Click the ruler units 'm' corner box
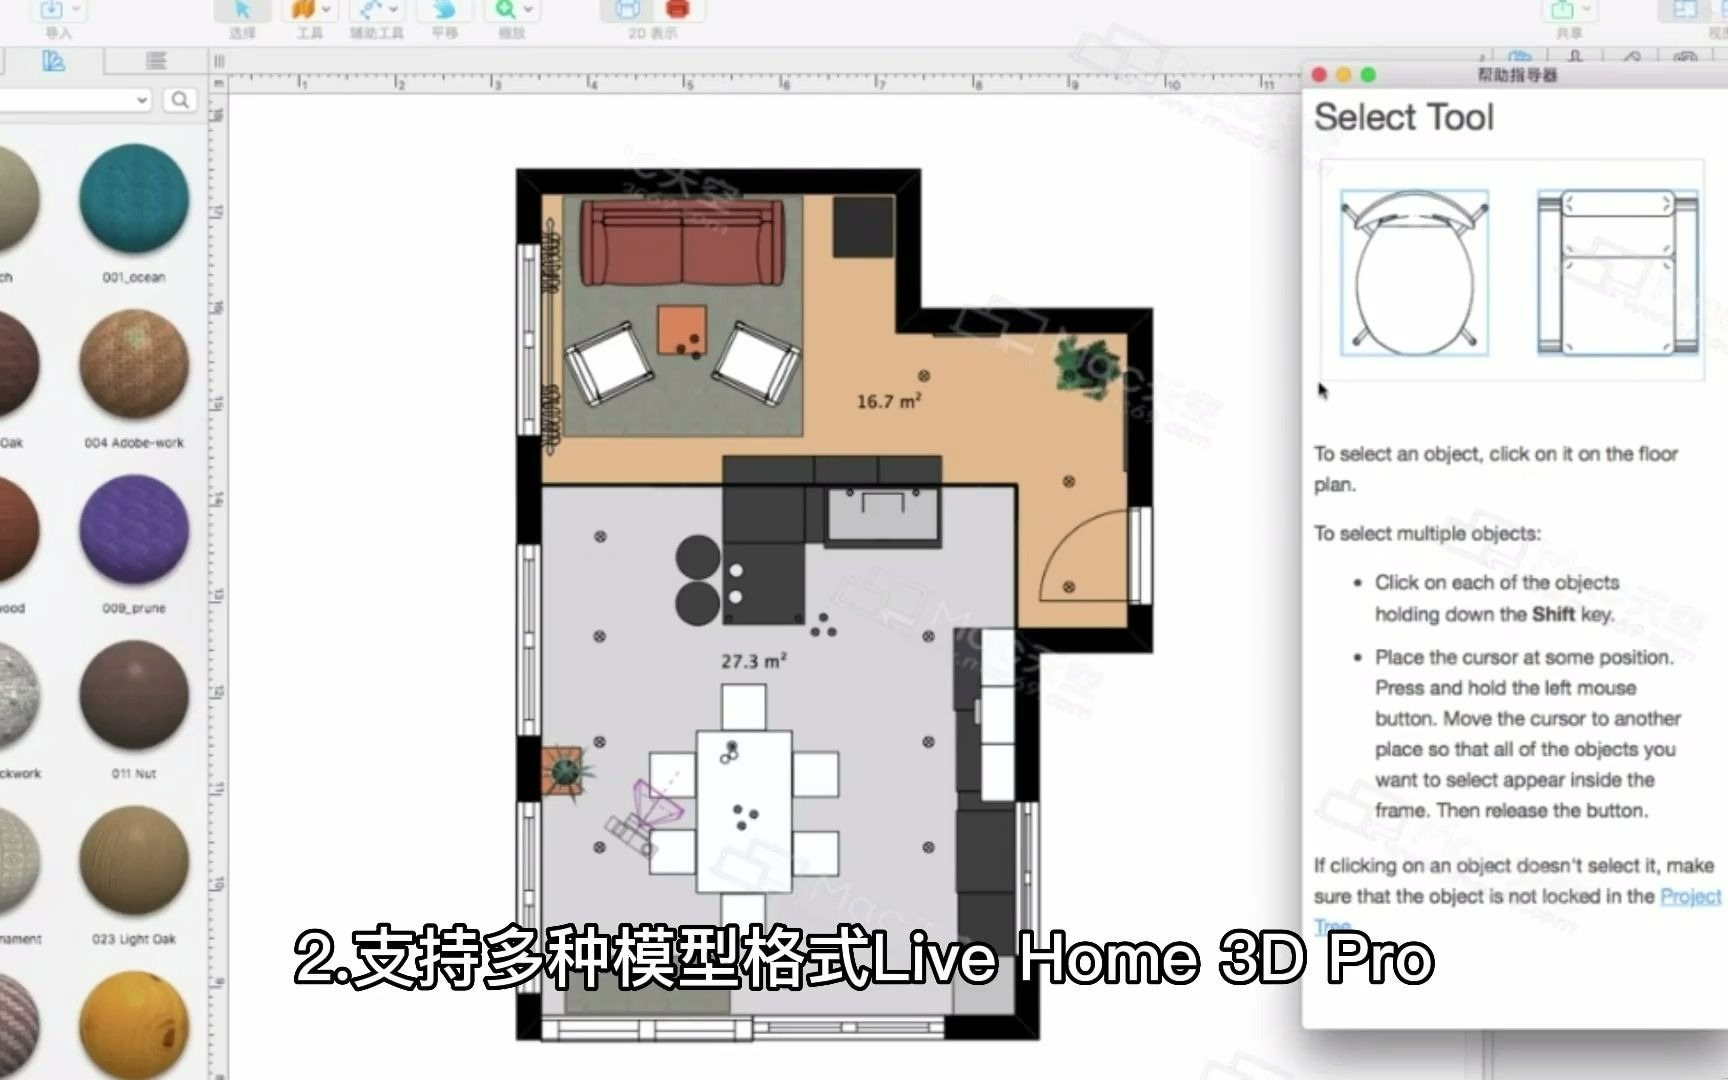Viewport: 1728px width, 1080px height. [219, 84]
